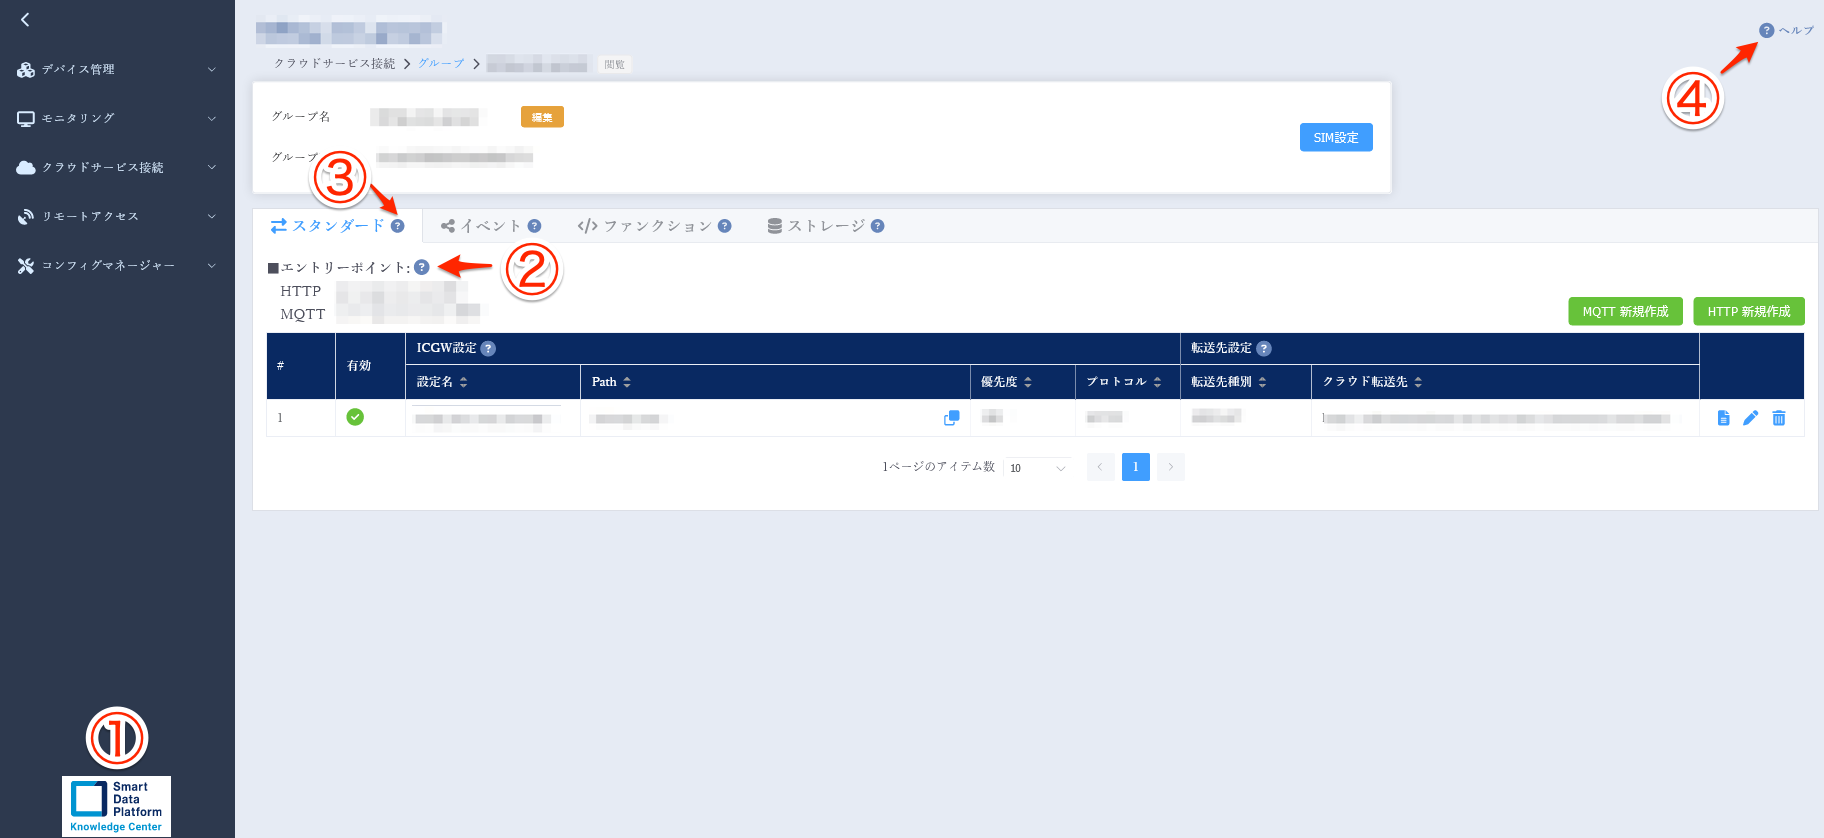The height and width of the screenshot is (838, 1824).
Task: Click the リモートアクセス sidebar icon
Action: coord(26,216)
